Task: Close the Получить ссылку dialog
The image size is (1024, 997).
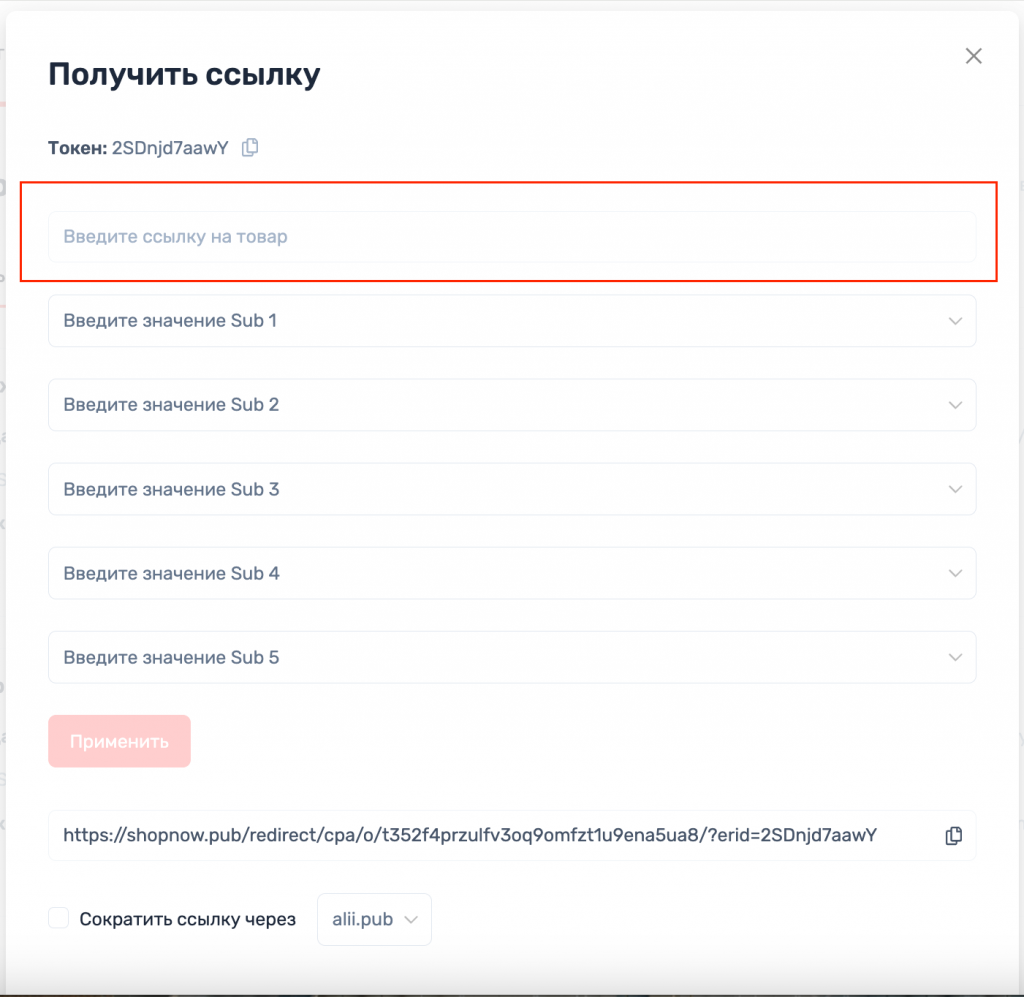Action: pos(973,56)
